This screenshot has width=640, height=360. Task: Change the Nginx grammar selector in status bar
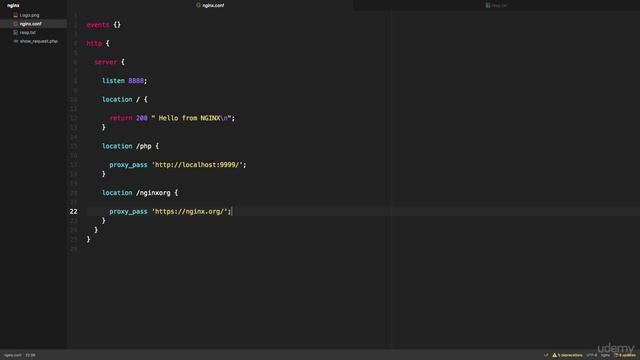point(605,355)
